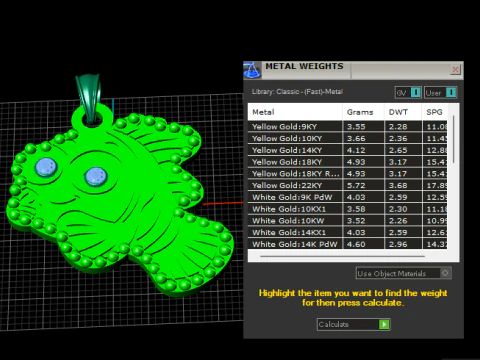Select the White Gold:14K PdW row
Screen dimensions: 480x360
tap(347, 244)
